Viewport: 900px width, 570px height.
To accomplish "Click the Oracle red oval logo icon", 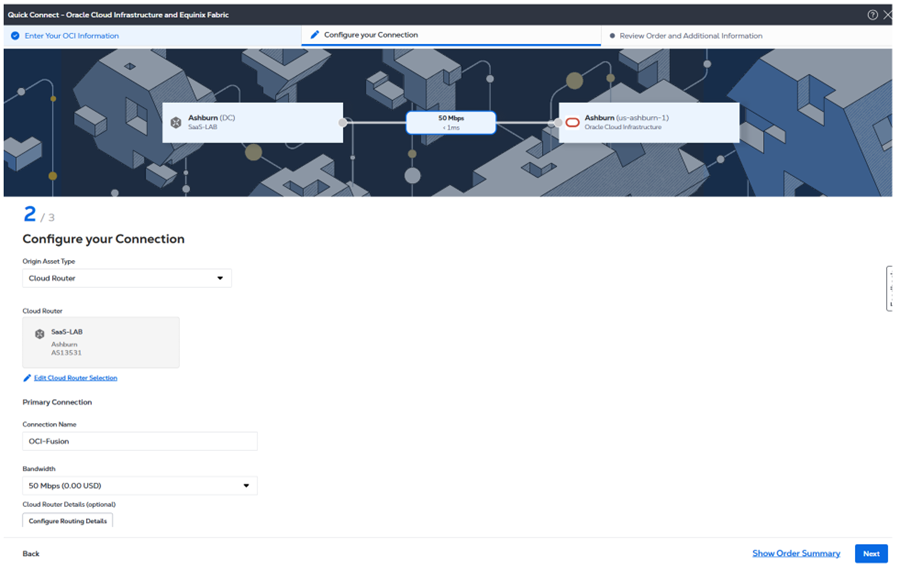I will click(x=572, y=122).
